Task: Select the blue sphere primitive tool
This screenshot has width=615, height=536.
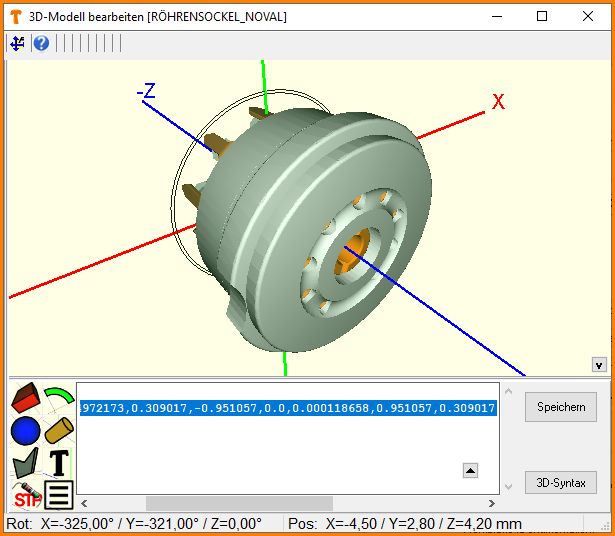Action: tap(26, 431)
